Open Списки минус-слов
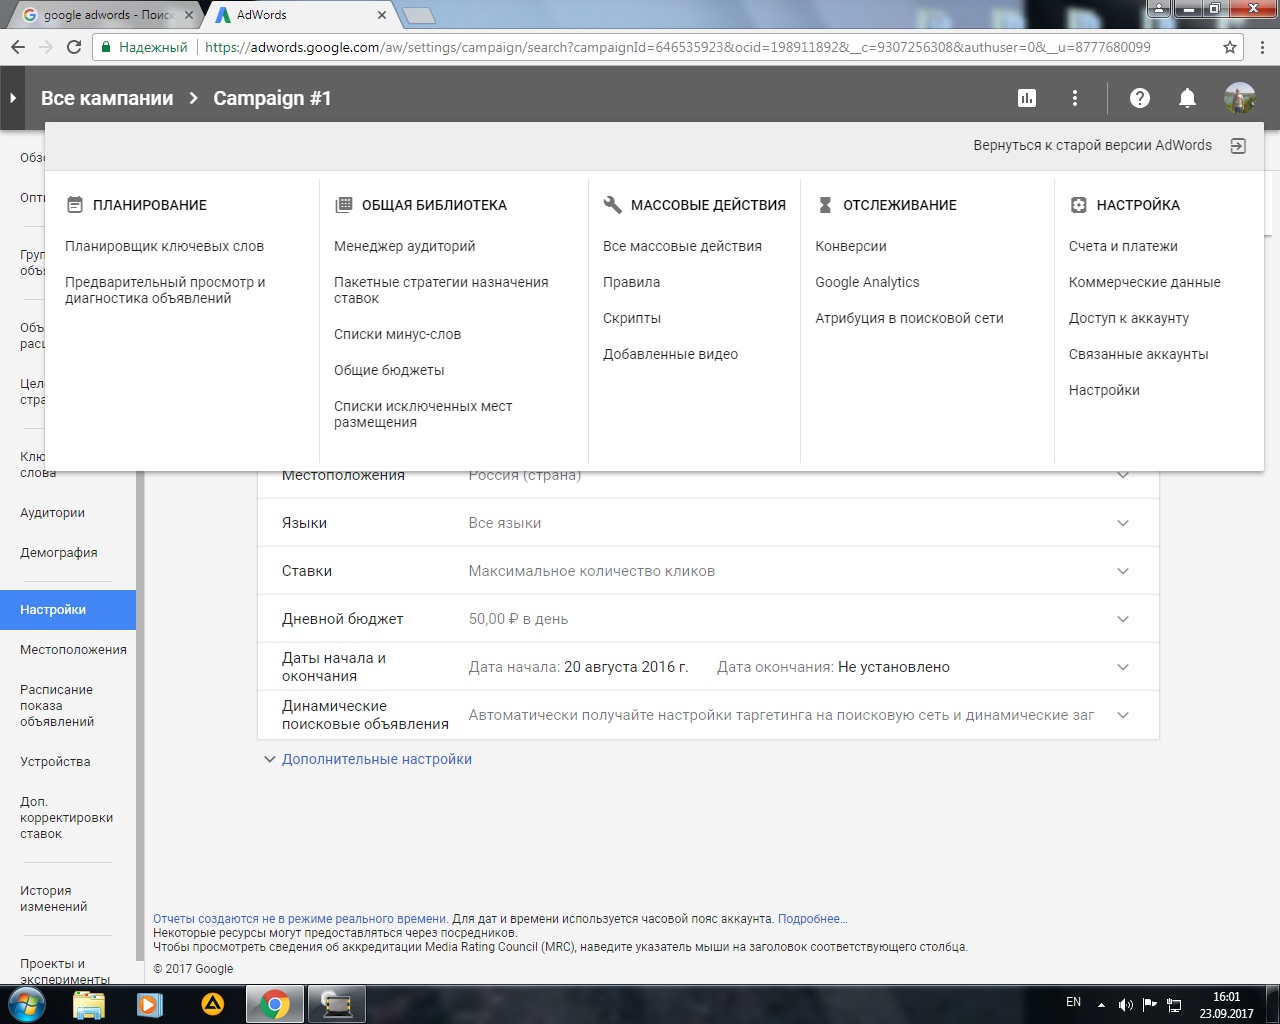Viewport: 1280px width, 1024px height. click(x=398, y=334)
